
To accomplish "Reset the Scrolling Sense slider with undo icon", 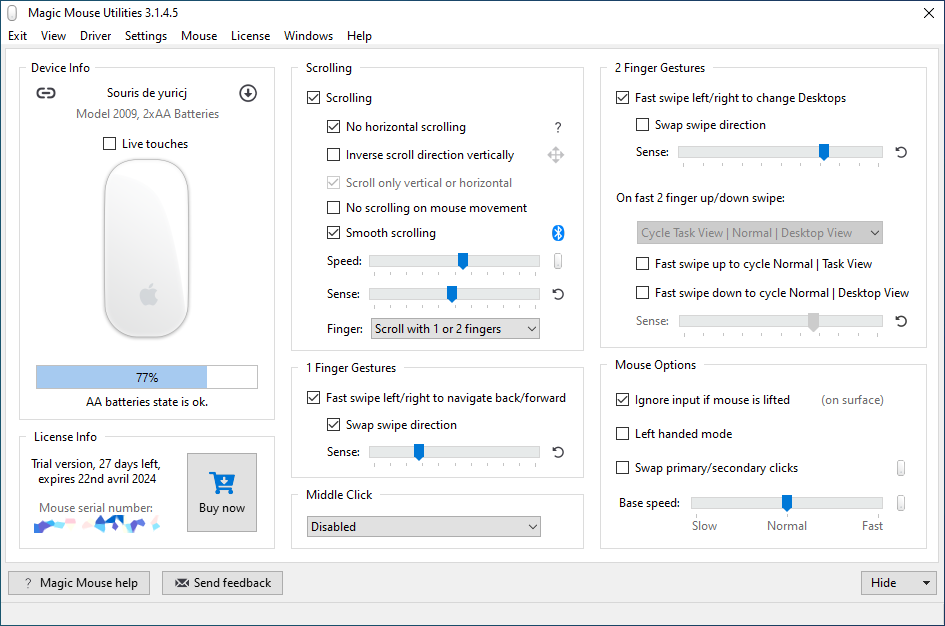I will (x=558, y=294).
